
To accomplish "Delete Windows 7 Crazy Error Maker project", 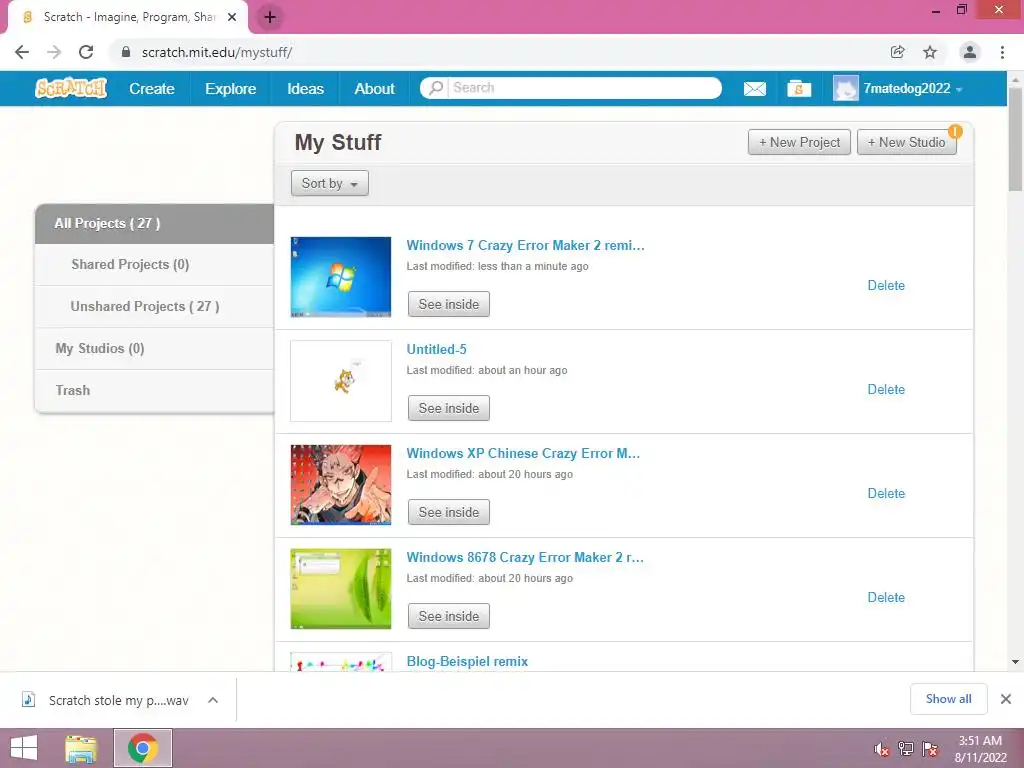I will click(x=886, y=285).
